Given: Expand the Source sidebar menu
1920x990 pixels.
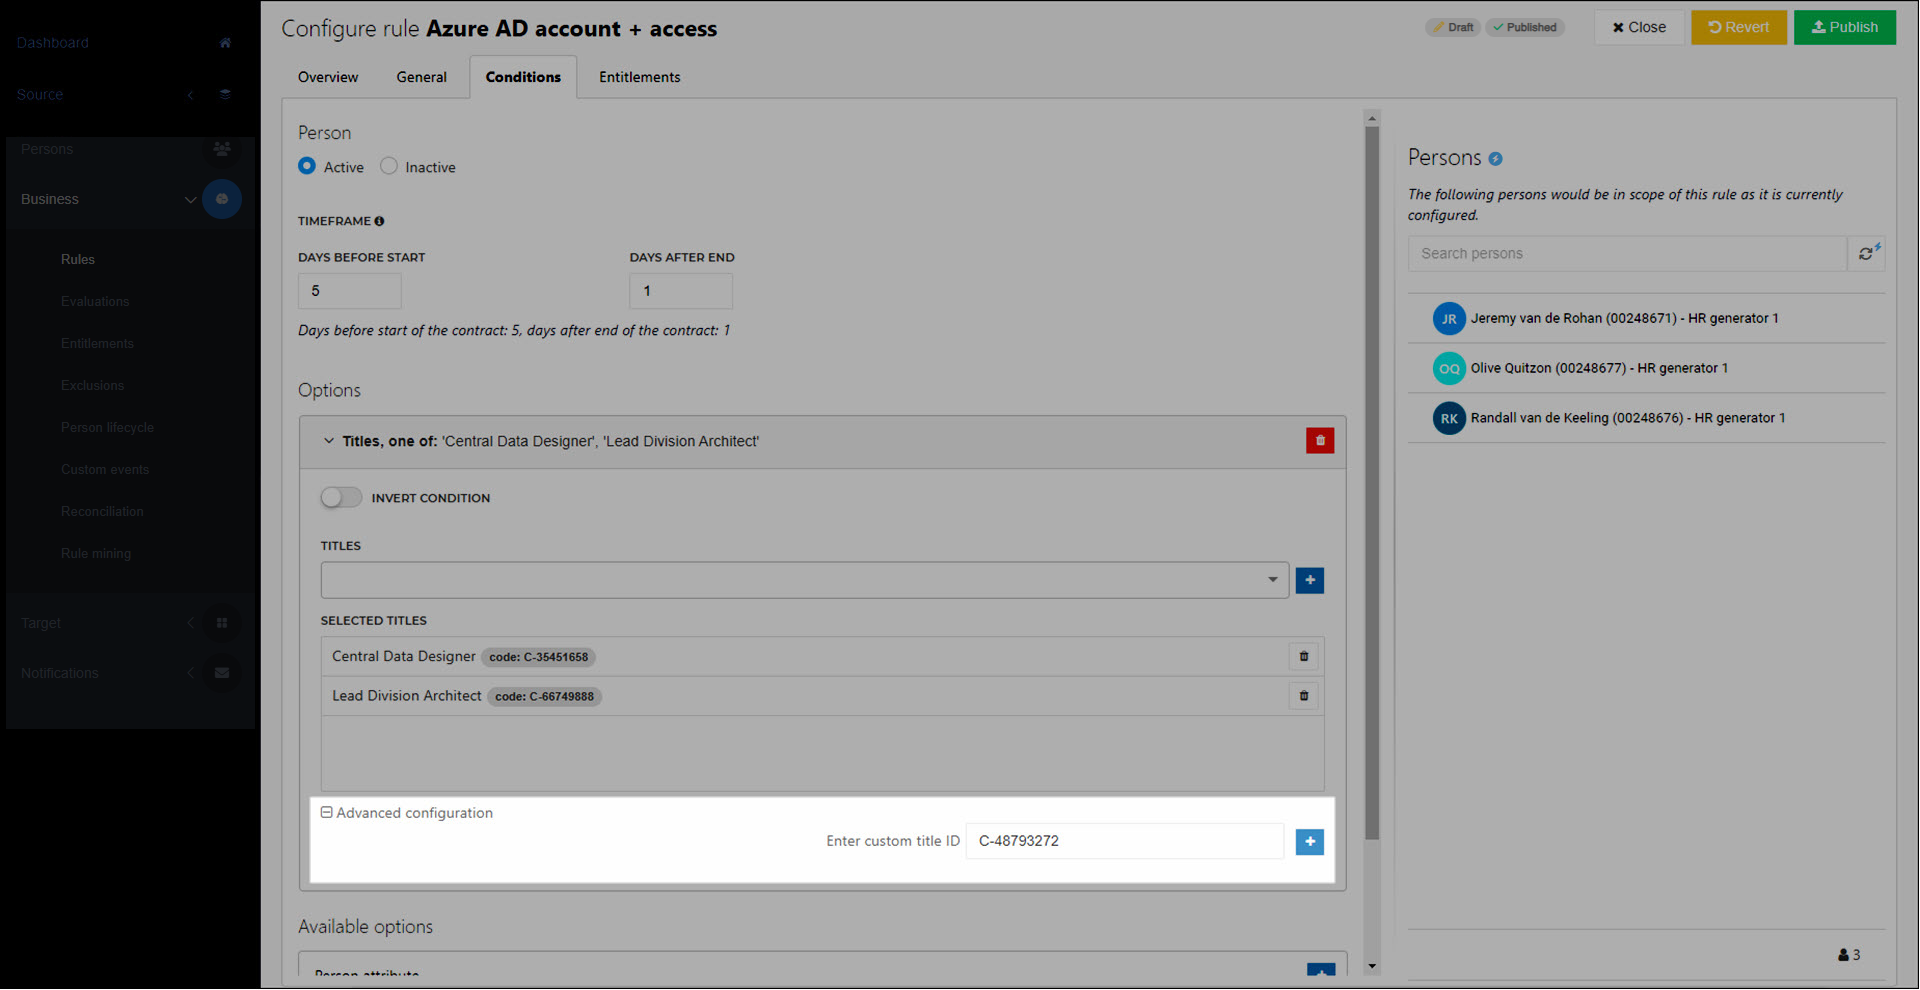Looking at the screenshot, I should pos(190,95).
